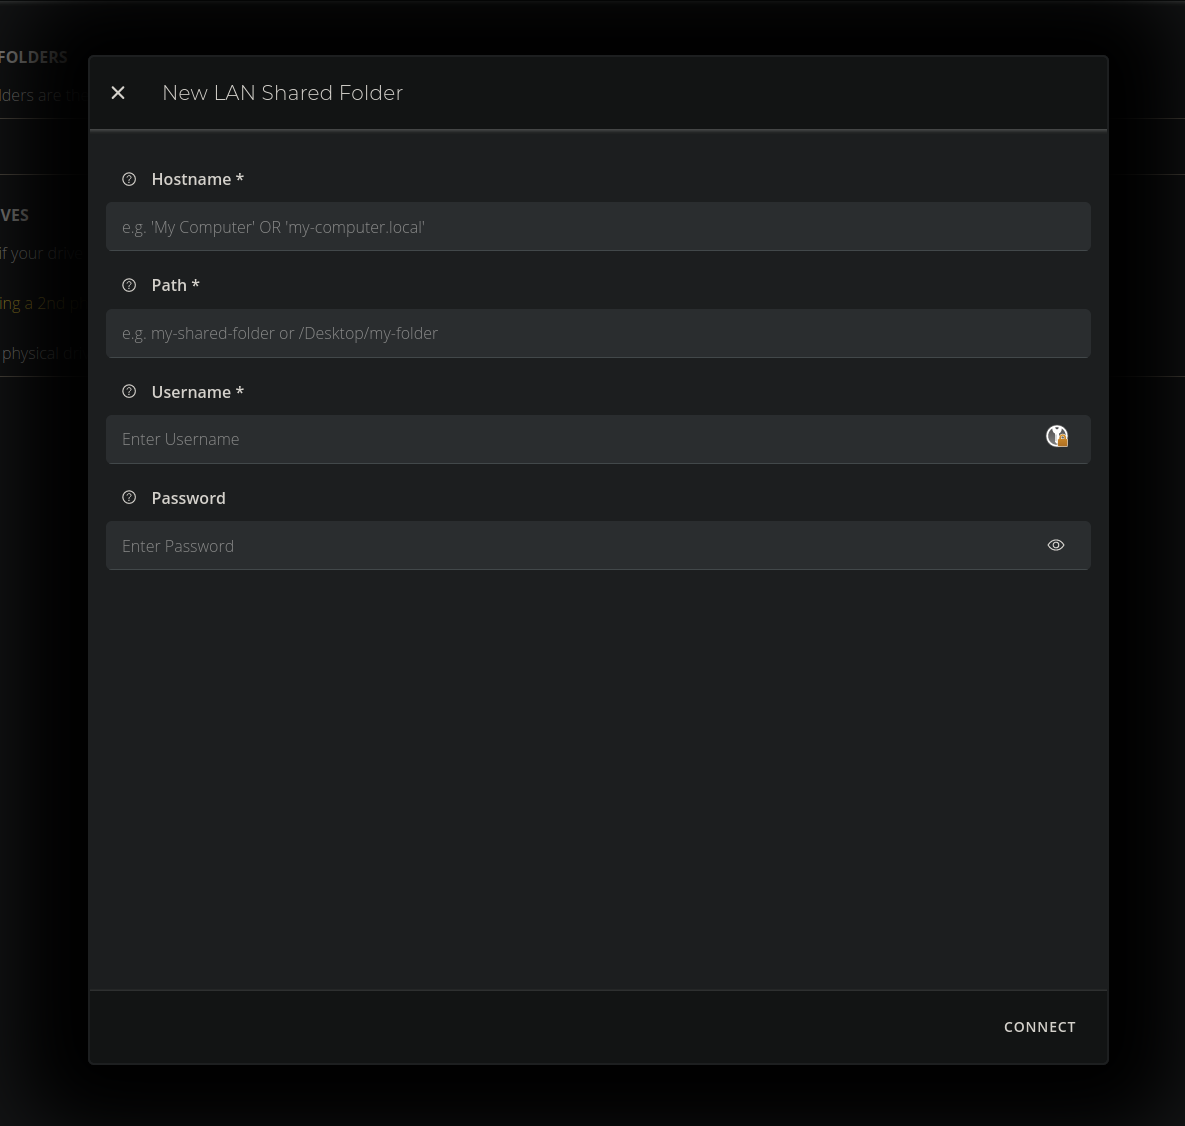This screenshot has height=1126, width=1185.
Task: Close the New LAN Shared Folder dialog
Action: 118,93
